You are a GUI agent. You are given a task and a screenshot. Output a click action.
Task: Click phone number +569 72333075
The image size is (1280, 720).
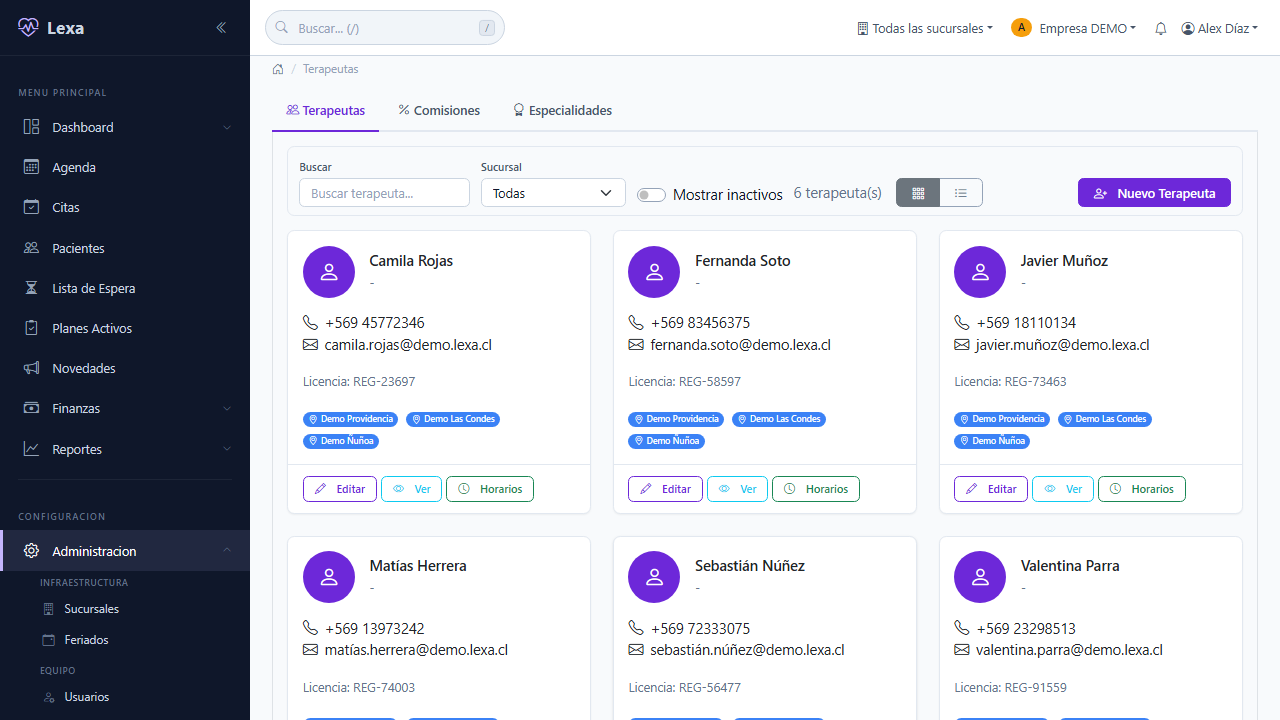700,629
